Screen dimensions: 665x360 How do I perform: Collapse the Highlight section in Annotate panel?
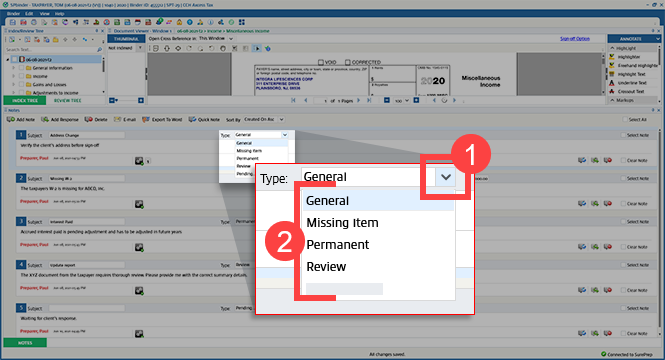coord(612,48)
